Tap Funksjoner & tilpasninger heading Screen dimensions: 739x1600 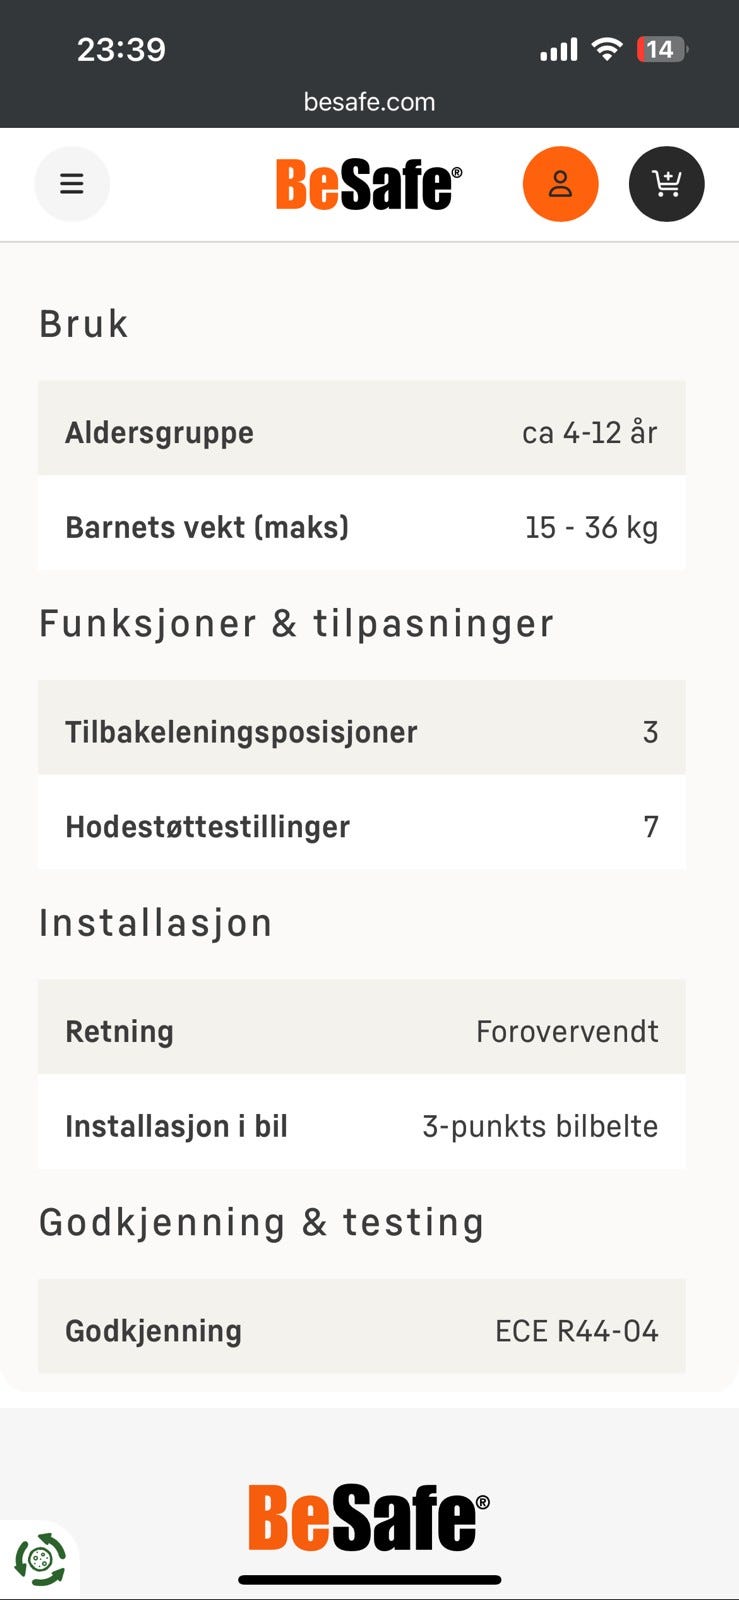pos(296,623)
